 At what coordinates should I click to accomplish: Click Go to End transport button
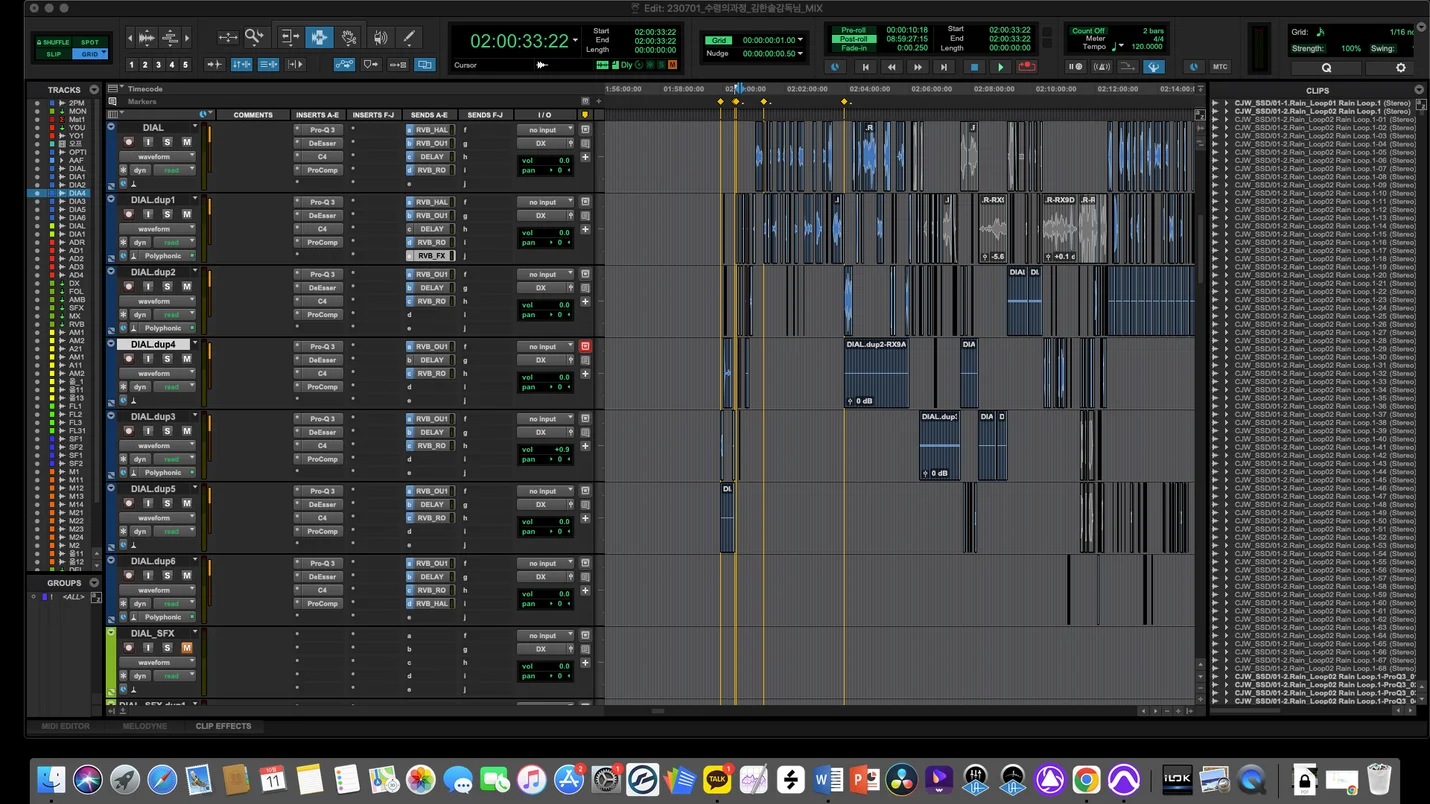point(944,67)
